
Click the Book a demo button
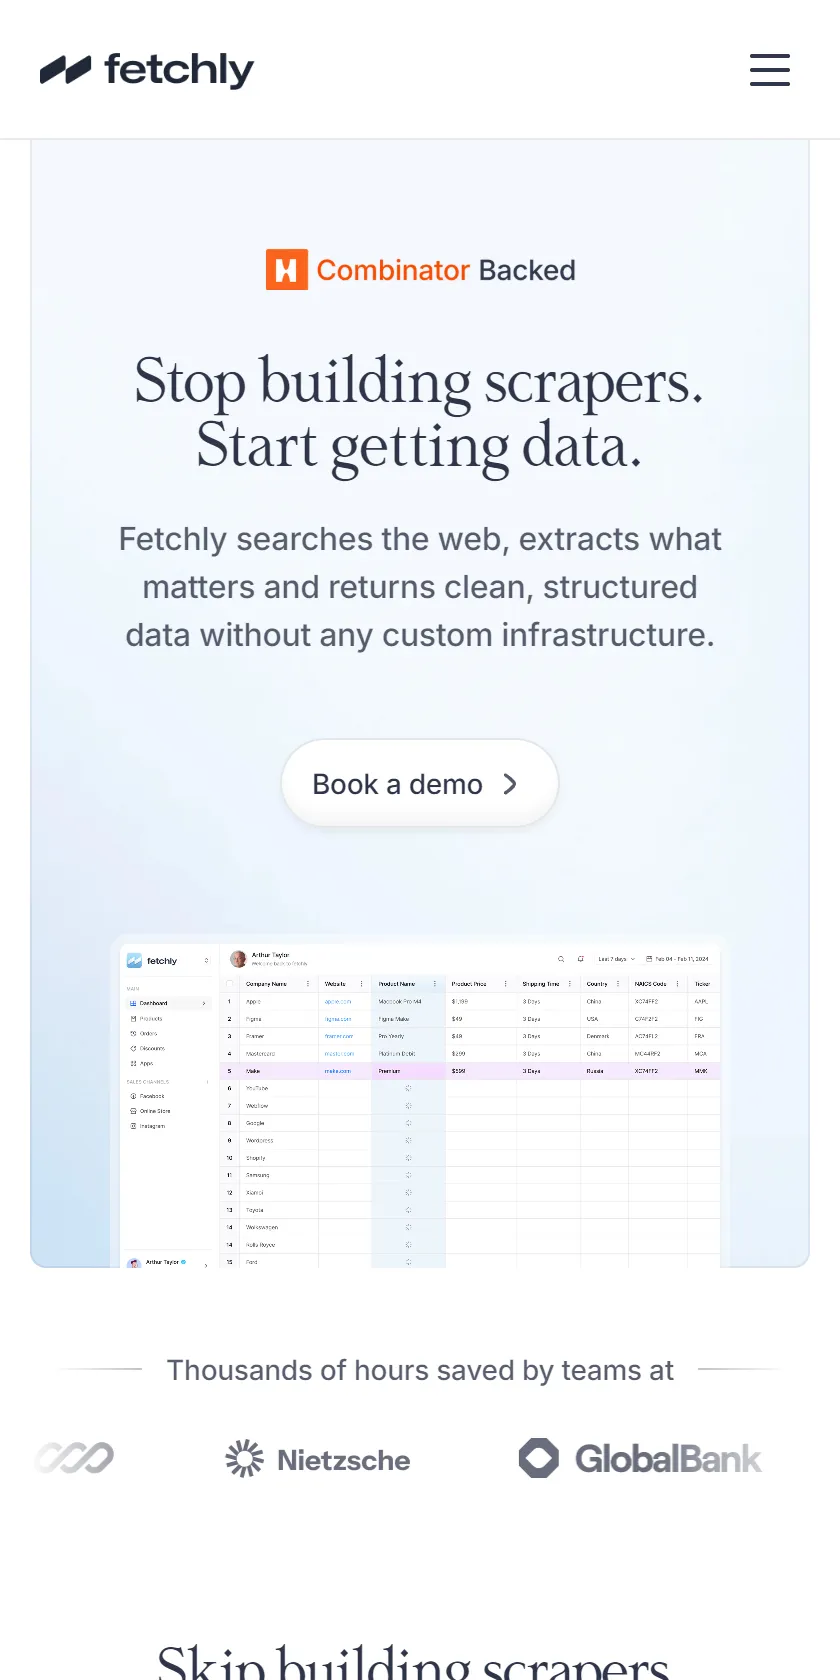(419, 784)
